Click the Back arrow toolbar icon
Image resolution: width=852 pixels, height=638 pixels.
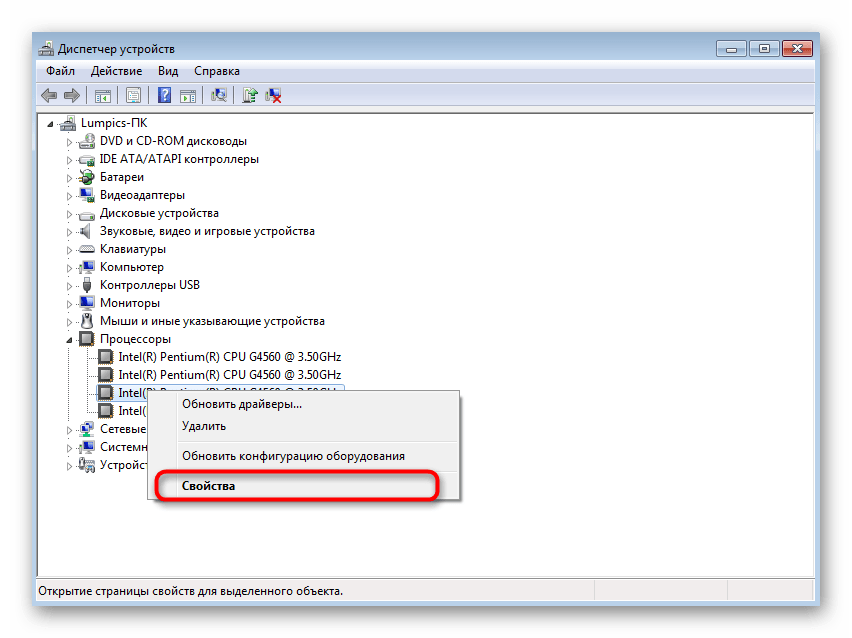click(49, 96)
